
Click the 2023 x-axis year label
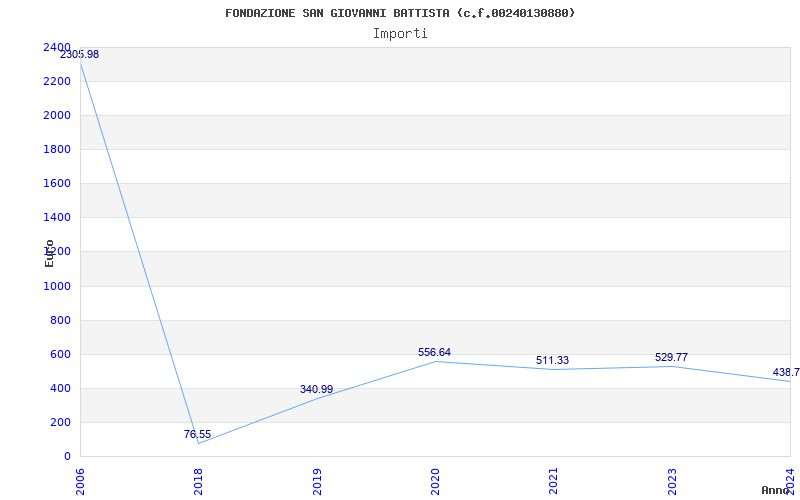tap(672, 482)
